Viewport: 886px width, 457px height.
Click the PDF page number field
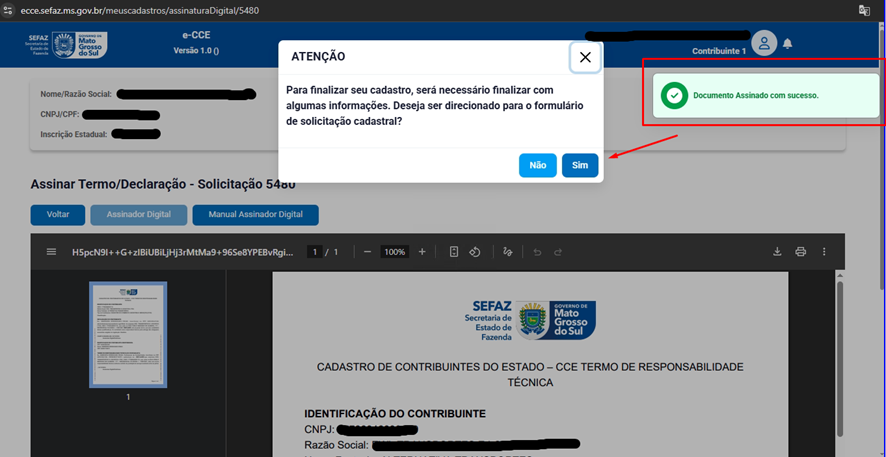coord(314,252)
